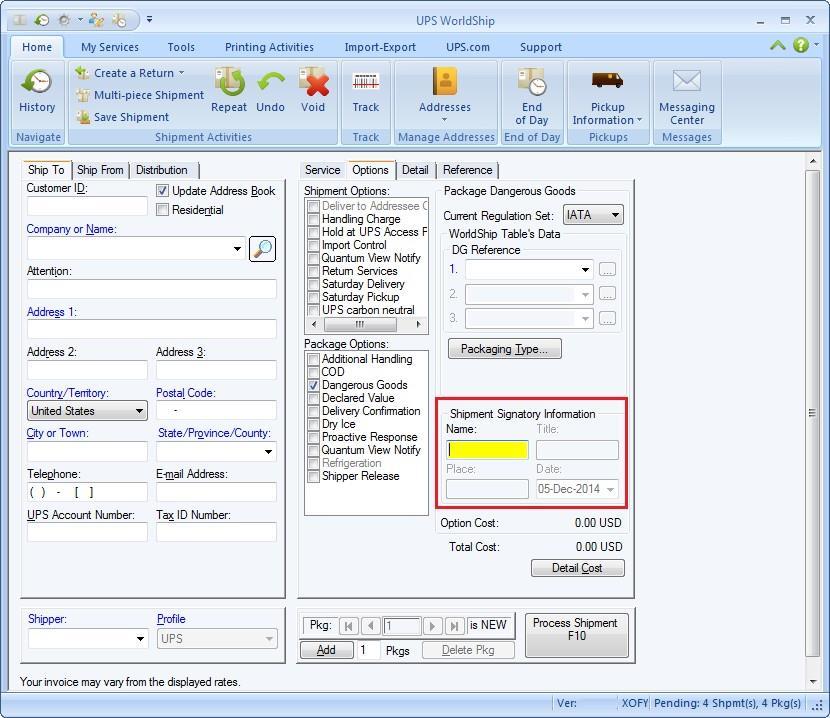Open the Printing Activities ribbon tab
Viewport: 830px width, 718px height.
coord(269,47)
